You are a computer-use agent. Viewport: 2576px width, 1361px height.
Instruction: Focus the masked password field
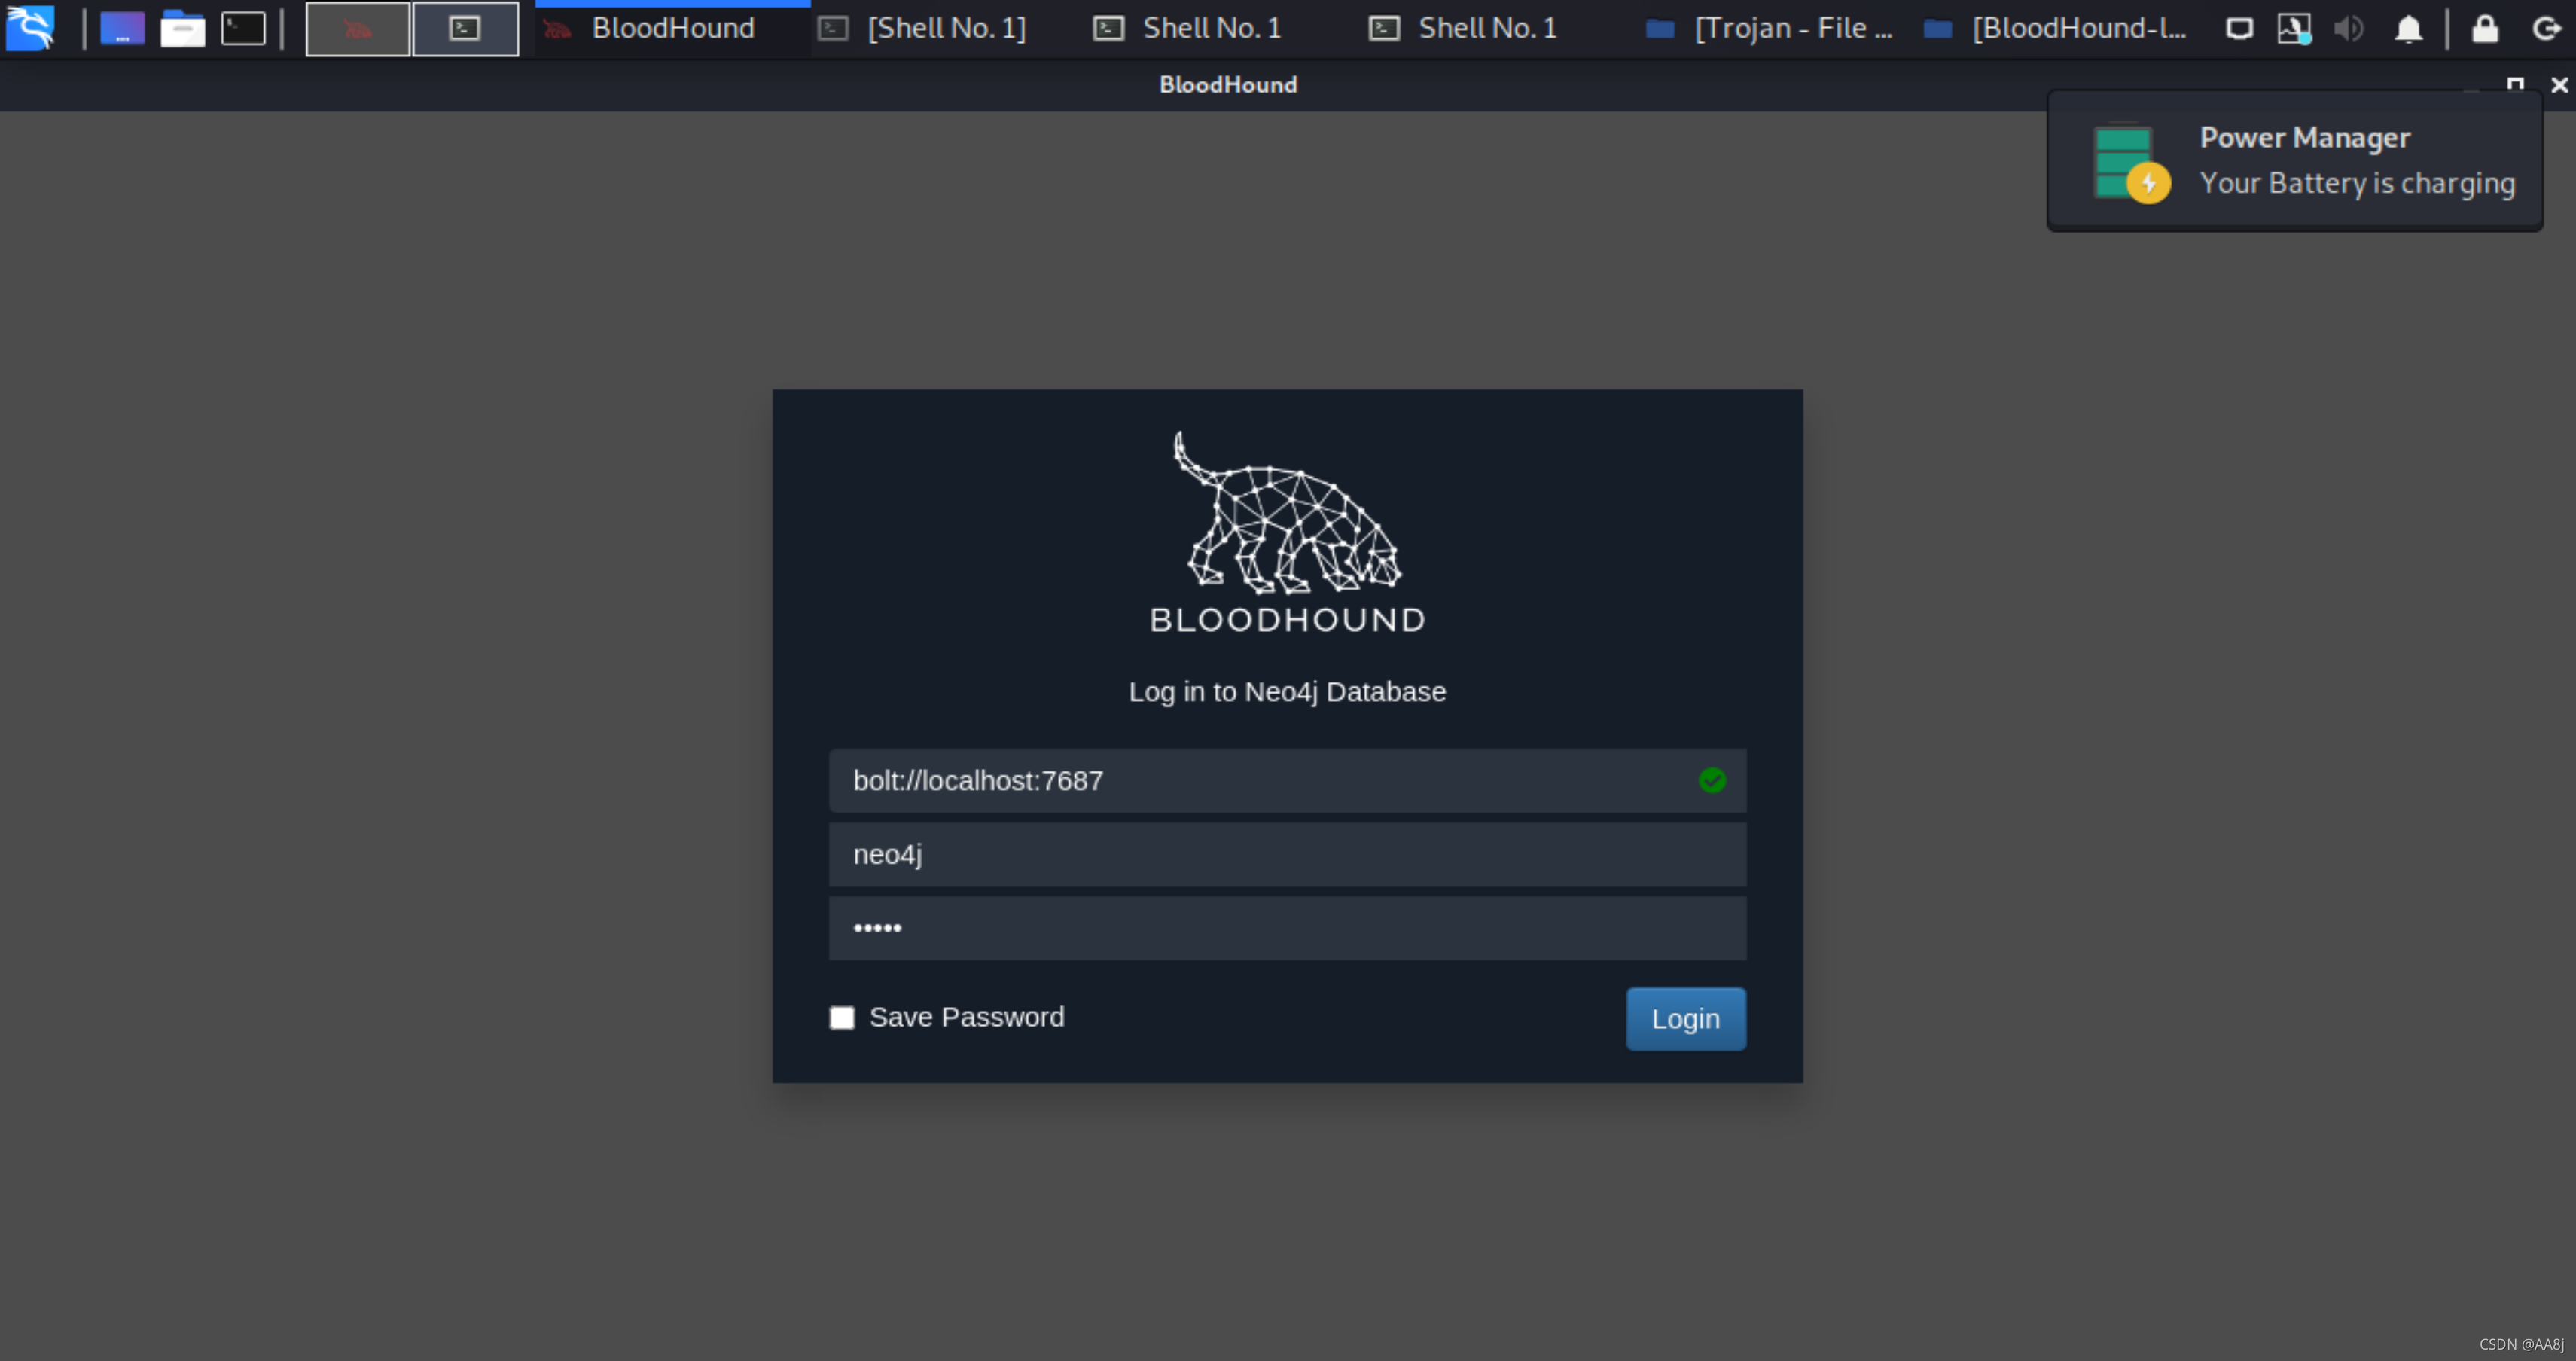point(1287,928)
